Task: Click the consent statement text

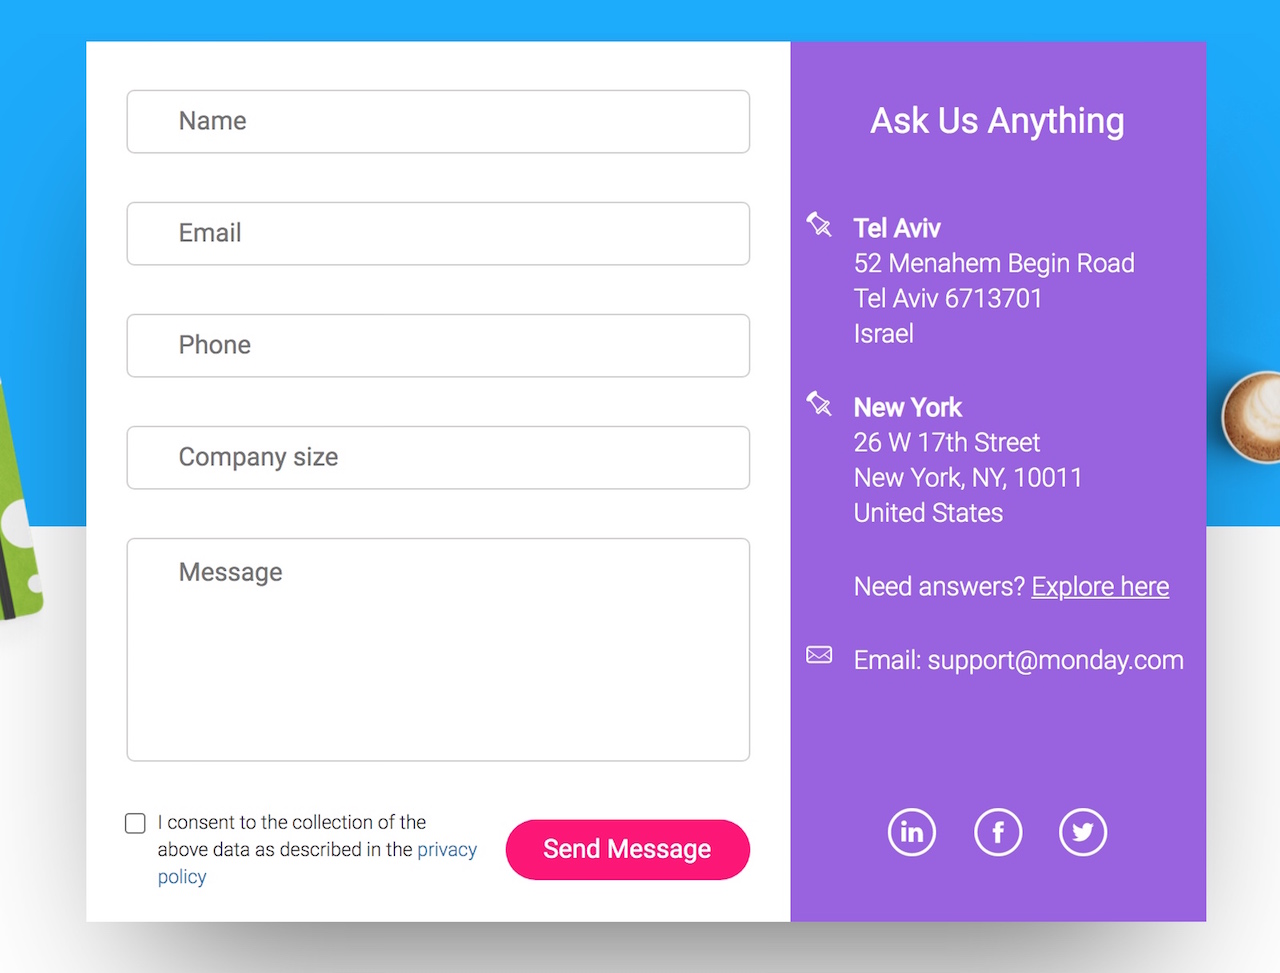Action: [x=317, y=850]
